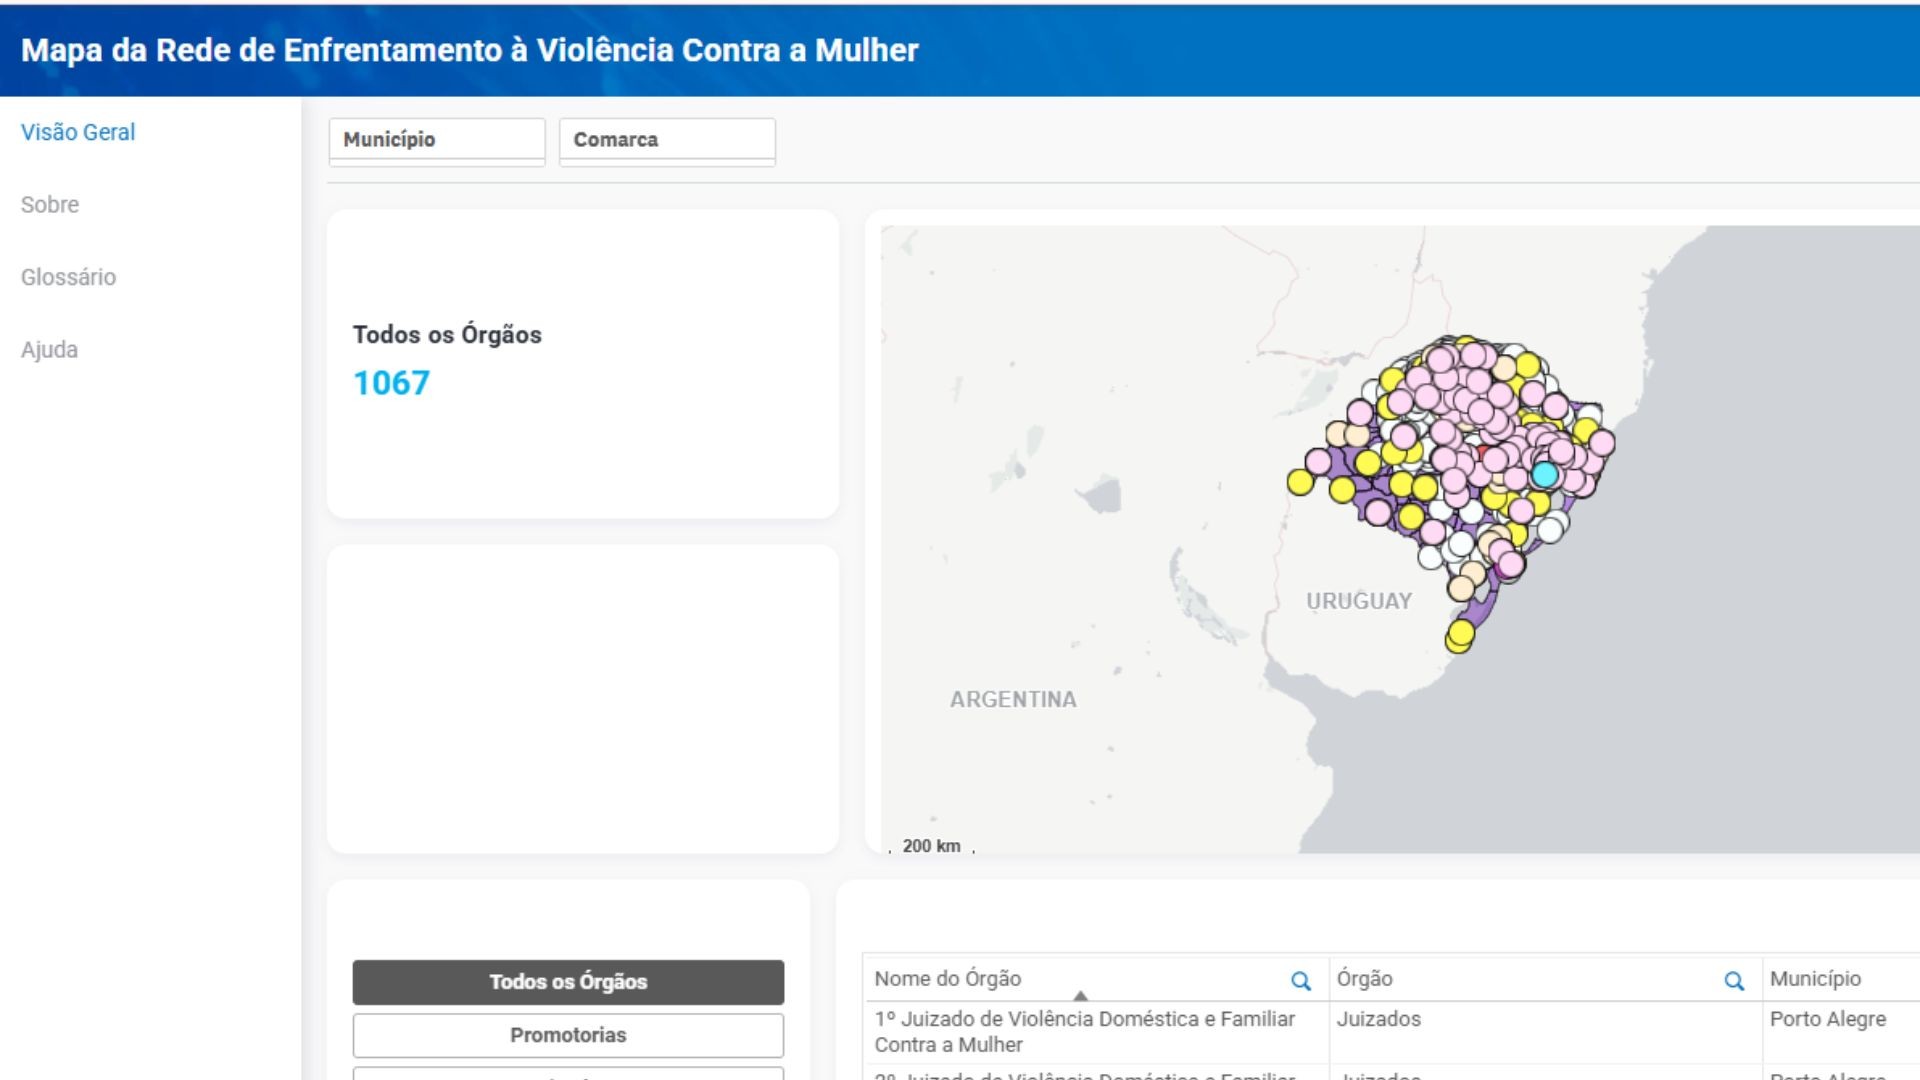This screenshot has width=1920, height=1080.
Task: Expand the partially visible filter below Promotorias
Action: pyautogui.click(x=567, y=1075)
